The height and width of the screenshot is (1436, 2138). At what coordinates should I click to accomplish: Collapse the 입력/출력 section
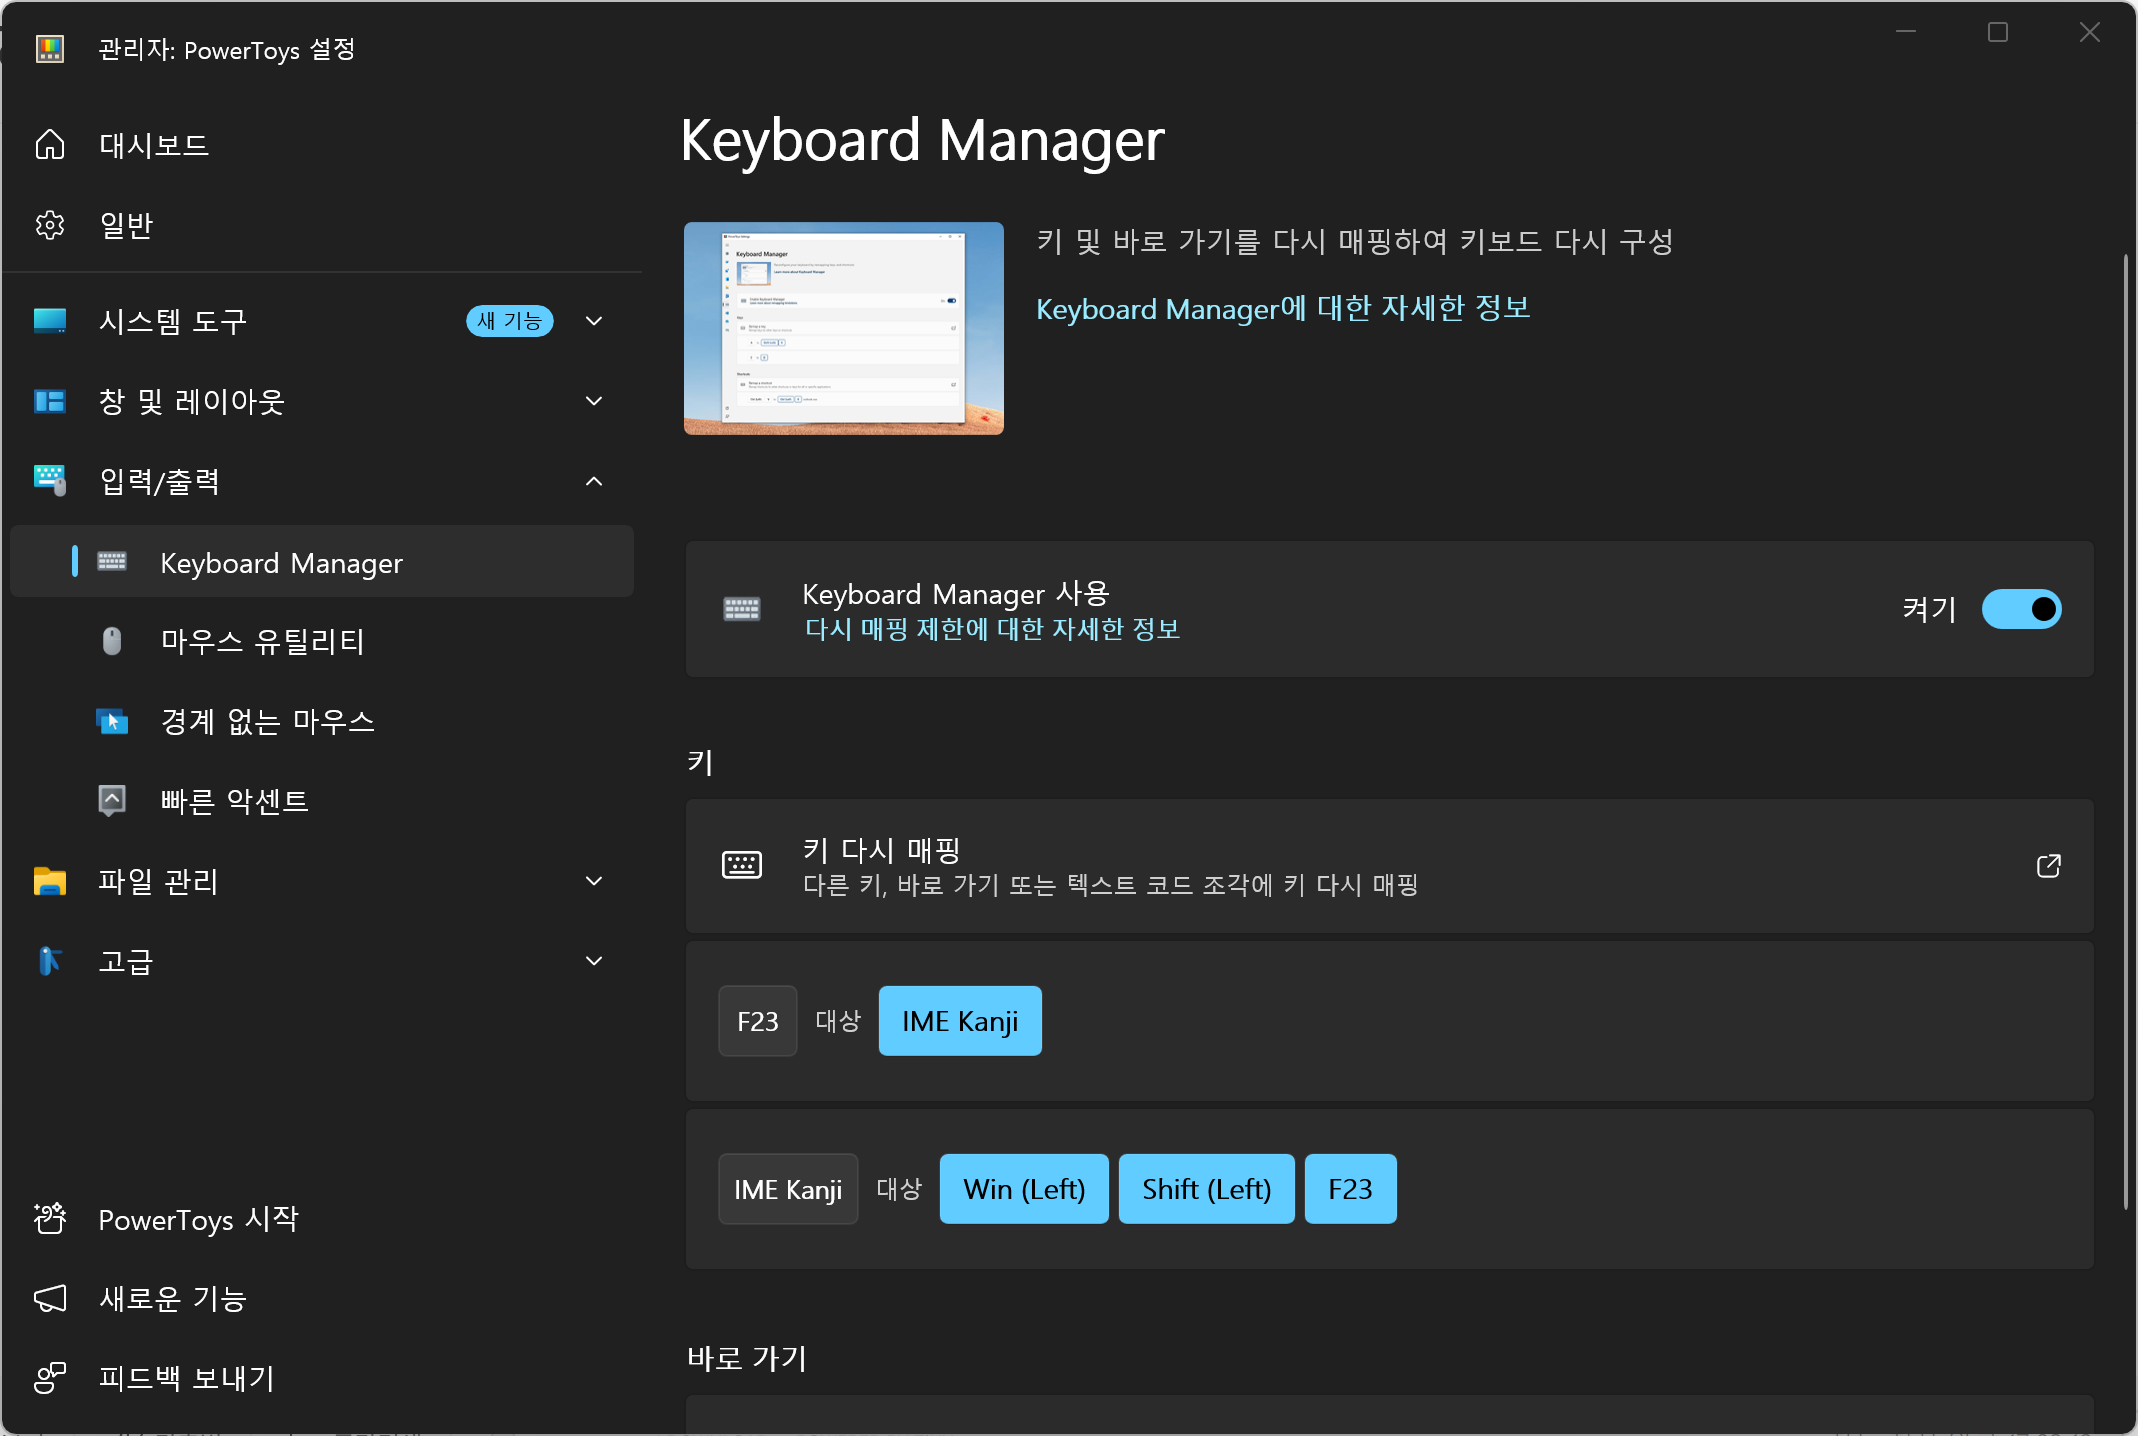tap(594, 482)
